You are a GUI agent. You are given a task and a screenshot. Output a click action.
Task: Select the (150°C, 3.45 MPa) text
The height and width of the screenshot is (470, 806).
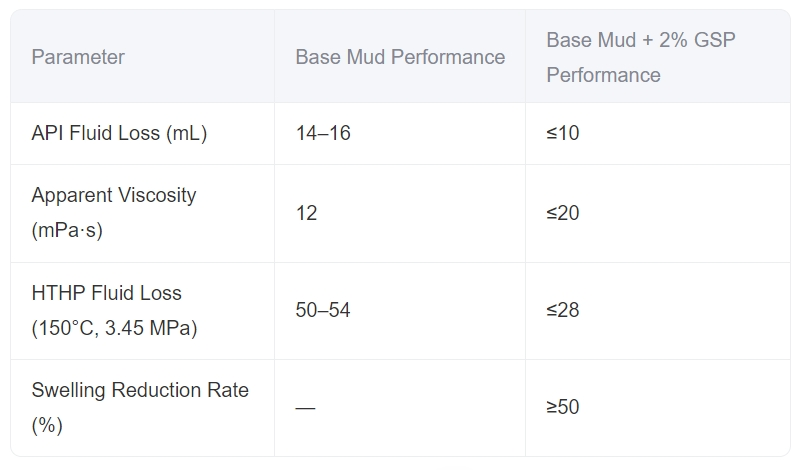click(114, 328)
